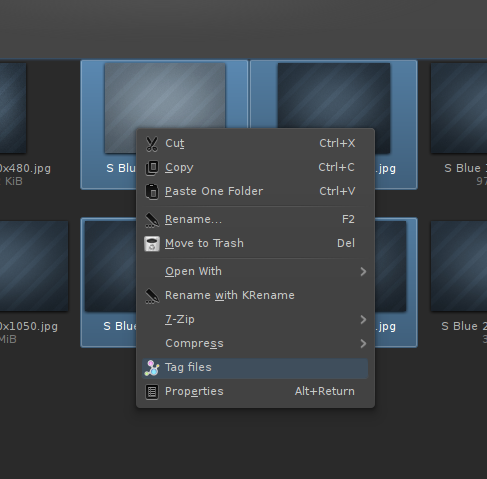
Task: Select the x1050.jpg image thumbnail
Action: pyautogui.click(x=34, y=266)
